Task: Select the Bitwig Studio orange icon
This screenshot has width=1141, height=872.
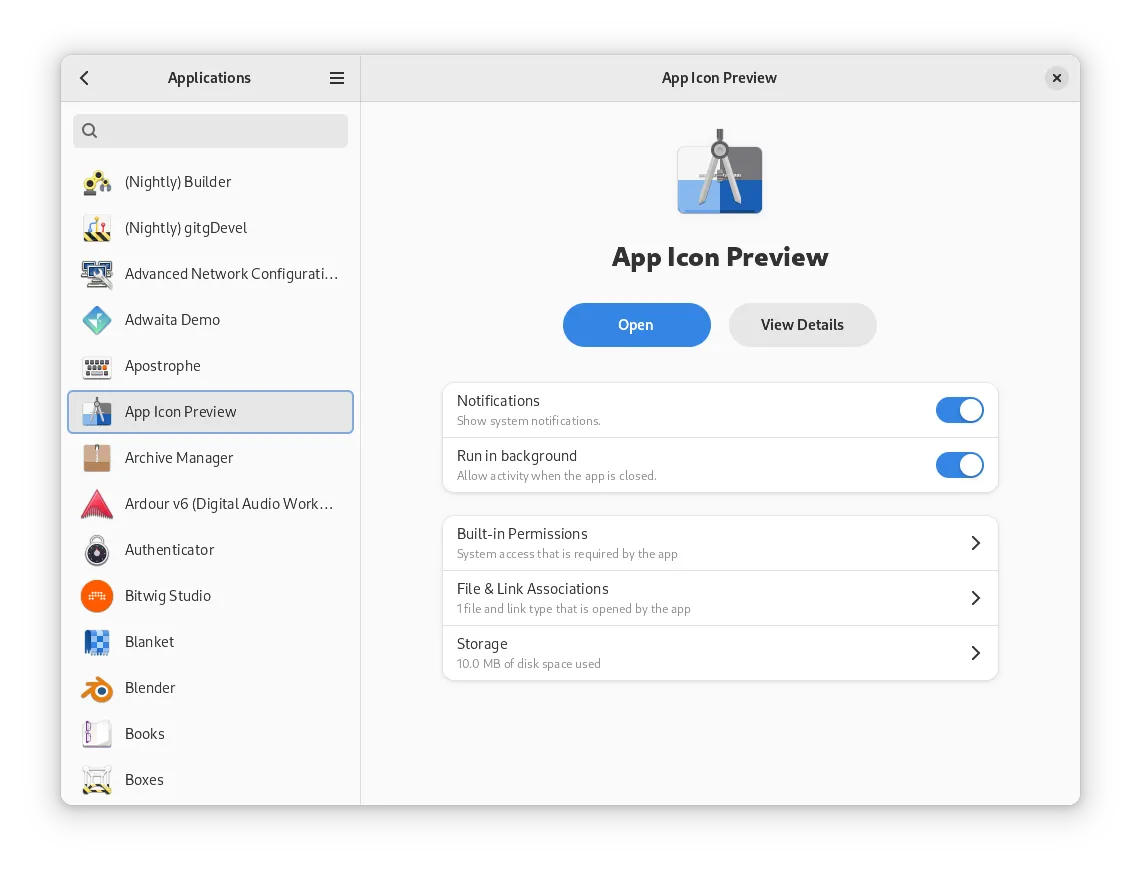Action: point(97,596)
